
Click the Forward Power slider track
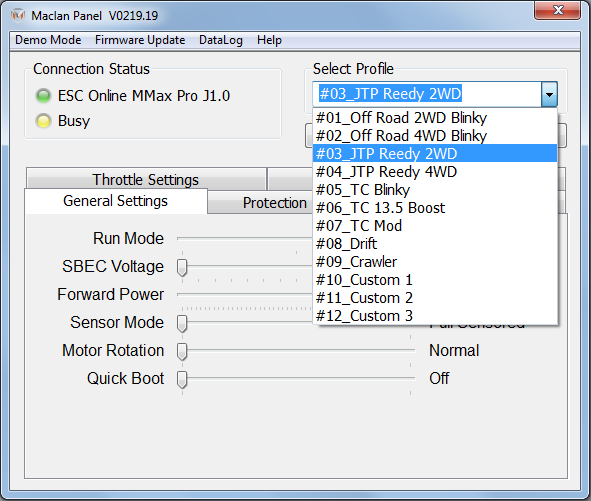tap(245, 294)
